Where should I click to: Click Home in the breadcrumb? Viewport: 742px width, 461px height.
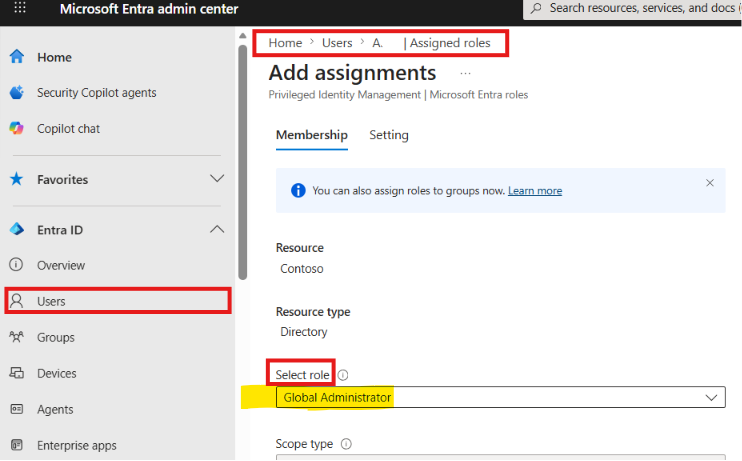click(285, 43)
